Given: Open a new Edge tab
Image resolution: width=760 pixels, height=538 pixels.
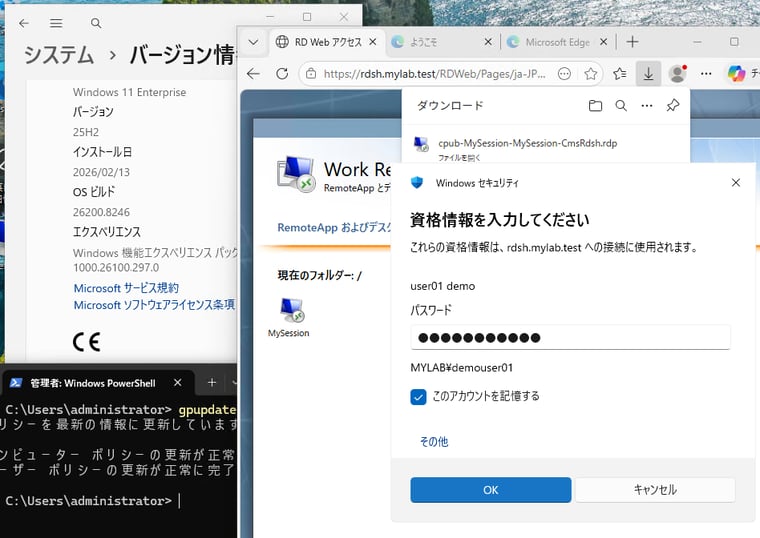Looking at the screenshot, I should pyautogui.click(x=632, y=42).
